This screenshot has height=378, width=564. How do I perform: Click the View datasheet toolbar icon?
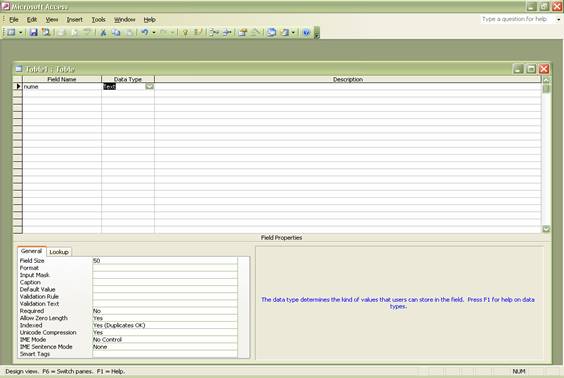[11, 33]
